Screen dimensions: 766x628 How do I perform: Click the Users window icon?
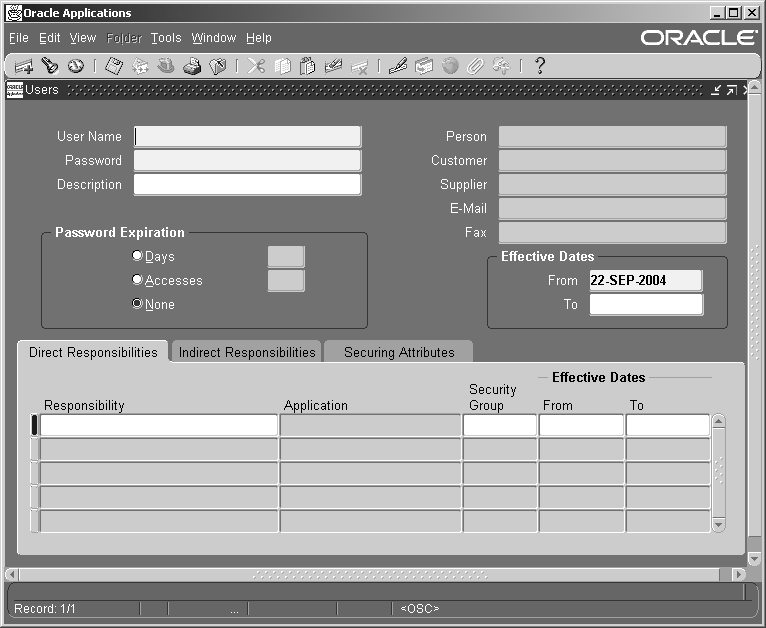coord(15,90)
